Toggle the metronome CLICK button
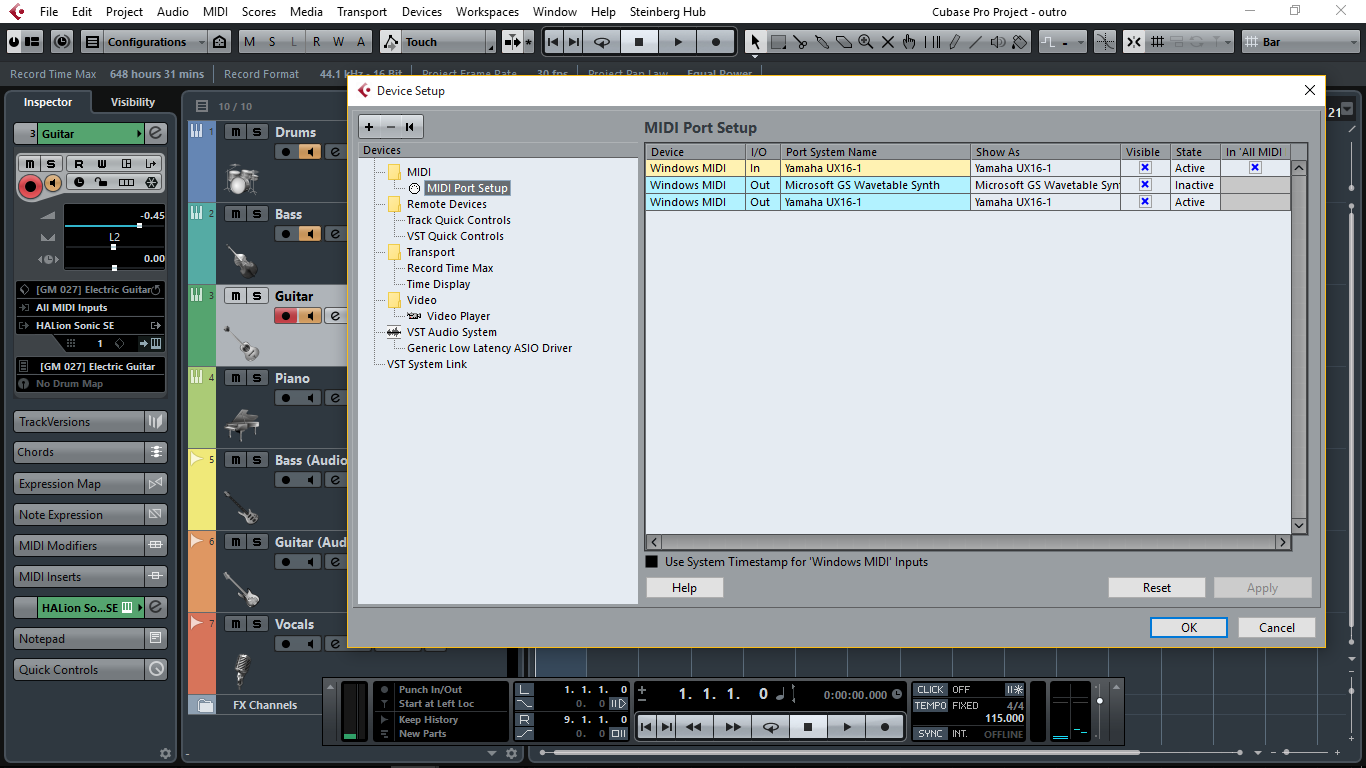Screen dimensions: 1366x768 click(930, 690)
